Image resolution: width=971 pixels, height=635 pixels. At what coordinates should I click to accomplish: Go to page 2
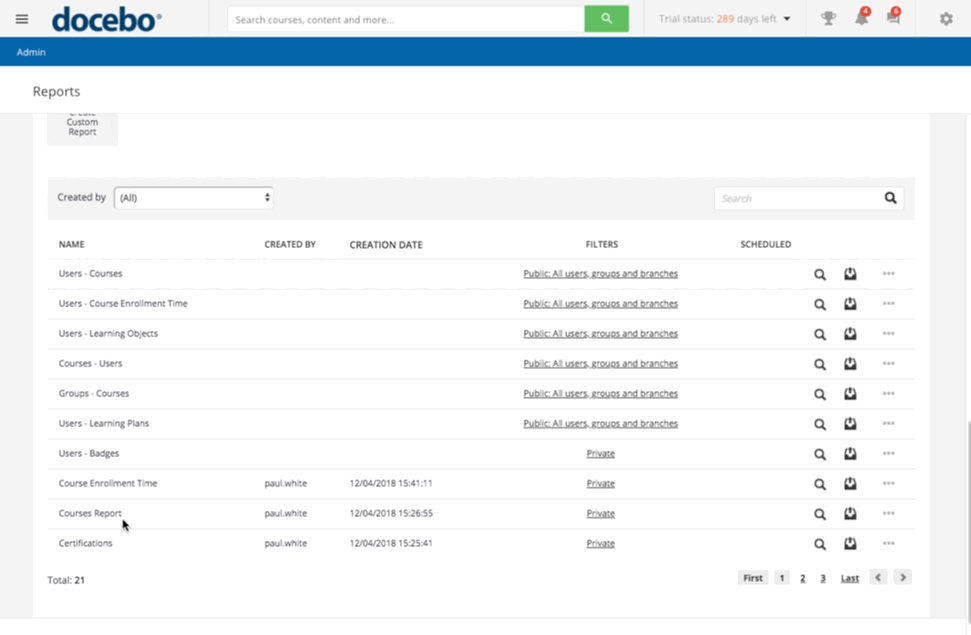click(x=802, y=578)
